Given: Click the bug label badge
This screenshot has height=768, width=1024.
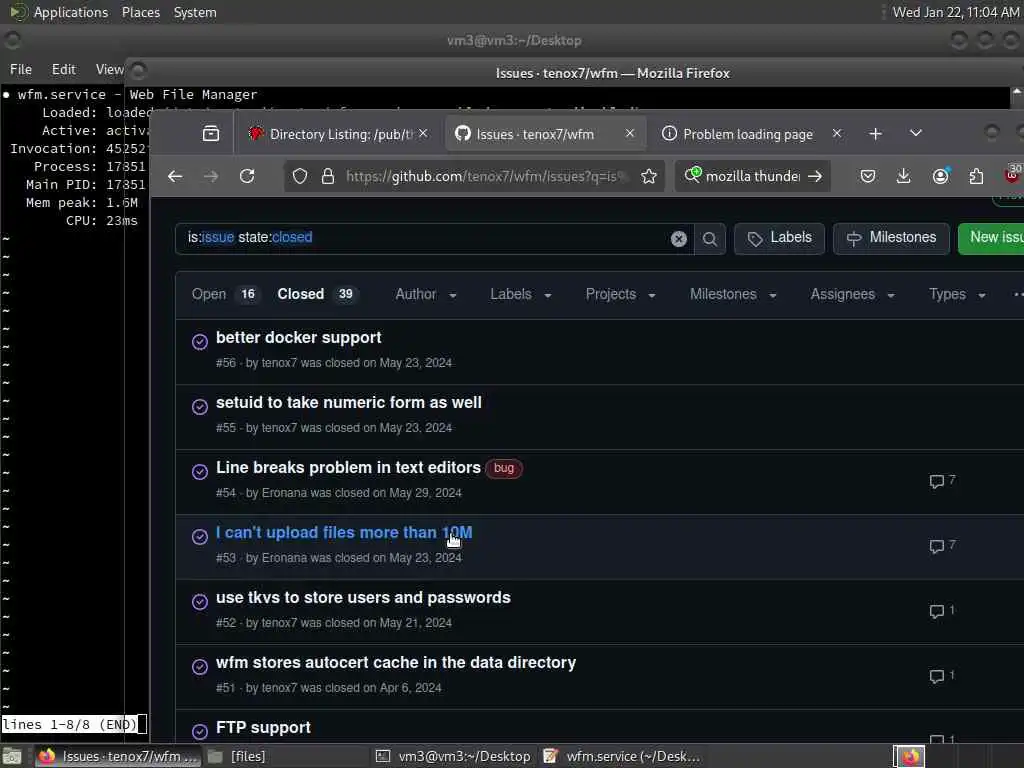Looking at the screenshot, I should 504,468.
